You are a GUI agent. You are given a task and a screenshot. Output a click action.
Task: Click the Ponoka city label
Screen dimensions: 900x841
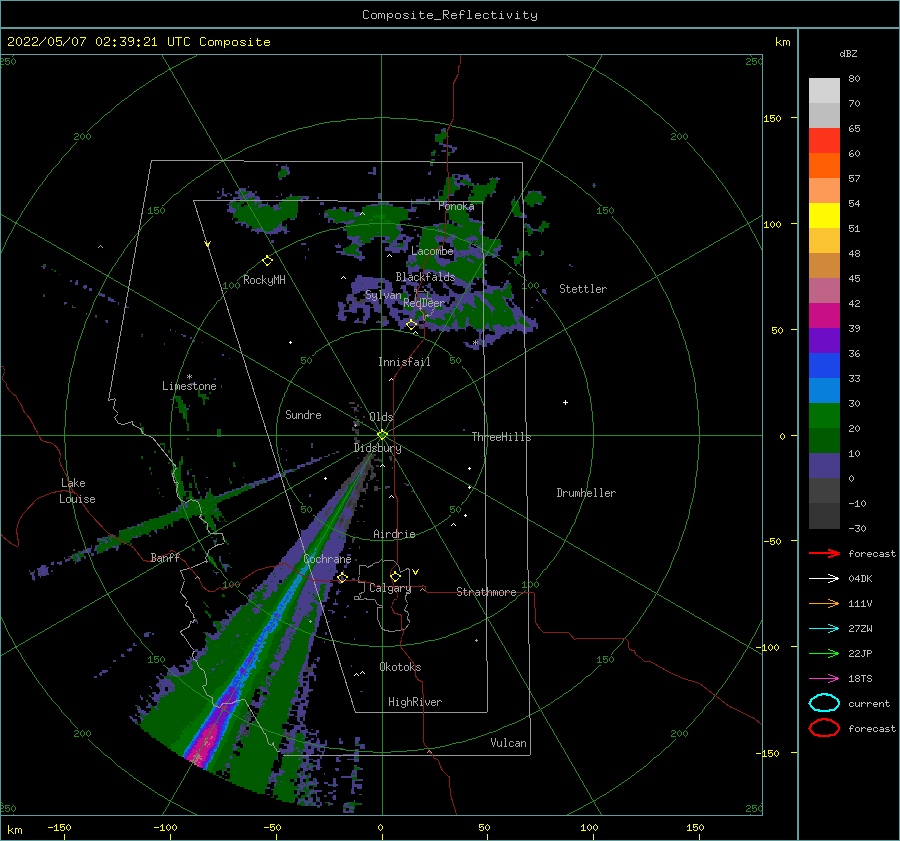(456, 206)
